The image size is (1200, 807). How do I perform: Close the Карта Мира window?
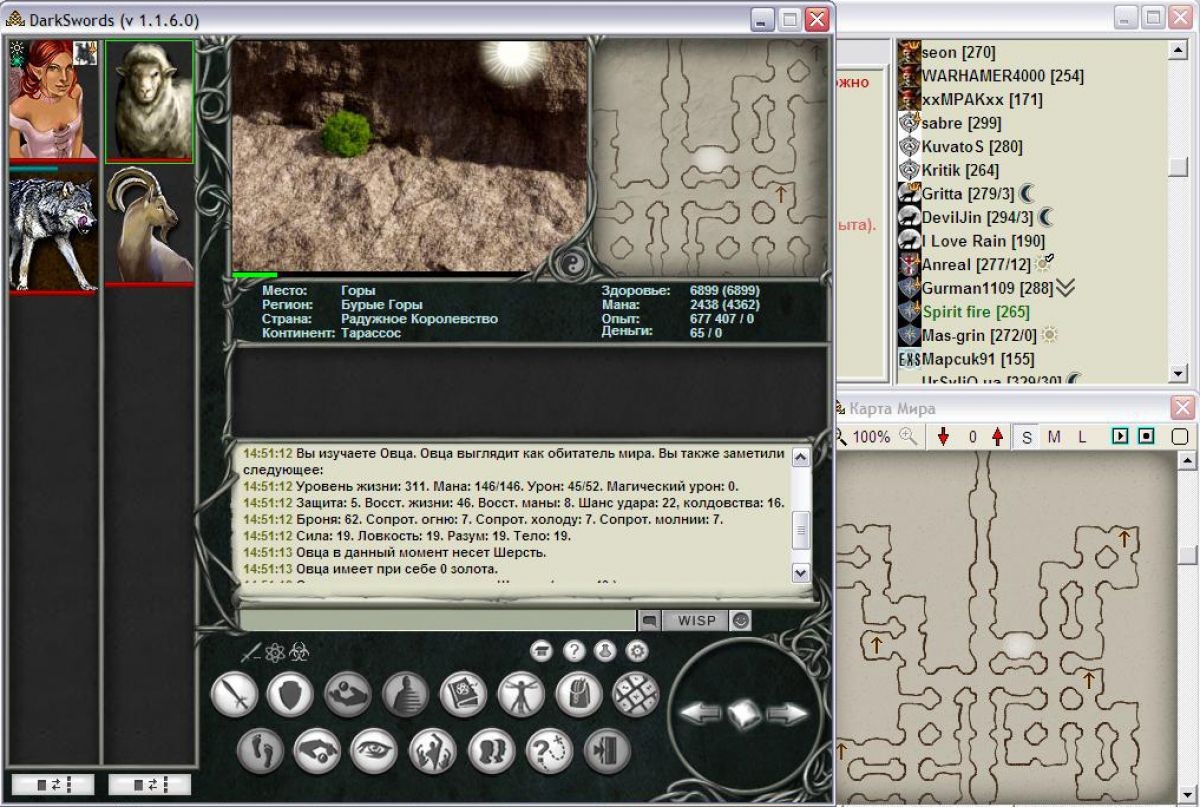(1182, 408)
